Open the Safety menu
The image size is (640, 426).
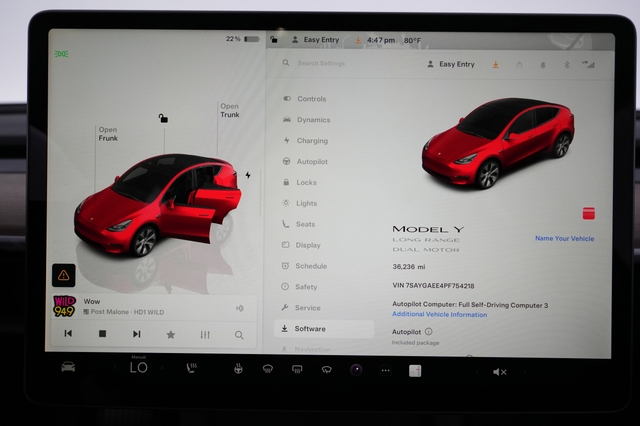pos(300,287)
